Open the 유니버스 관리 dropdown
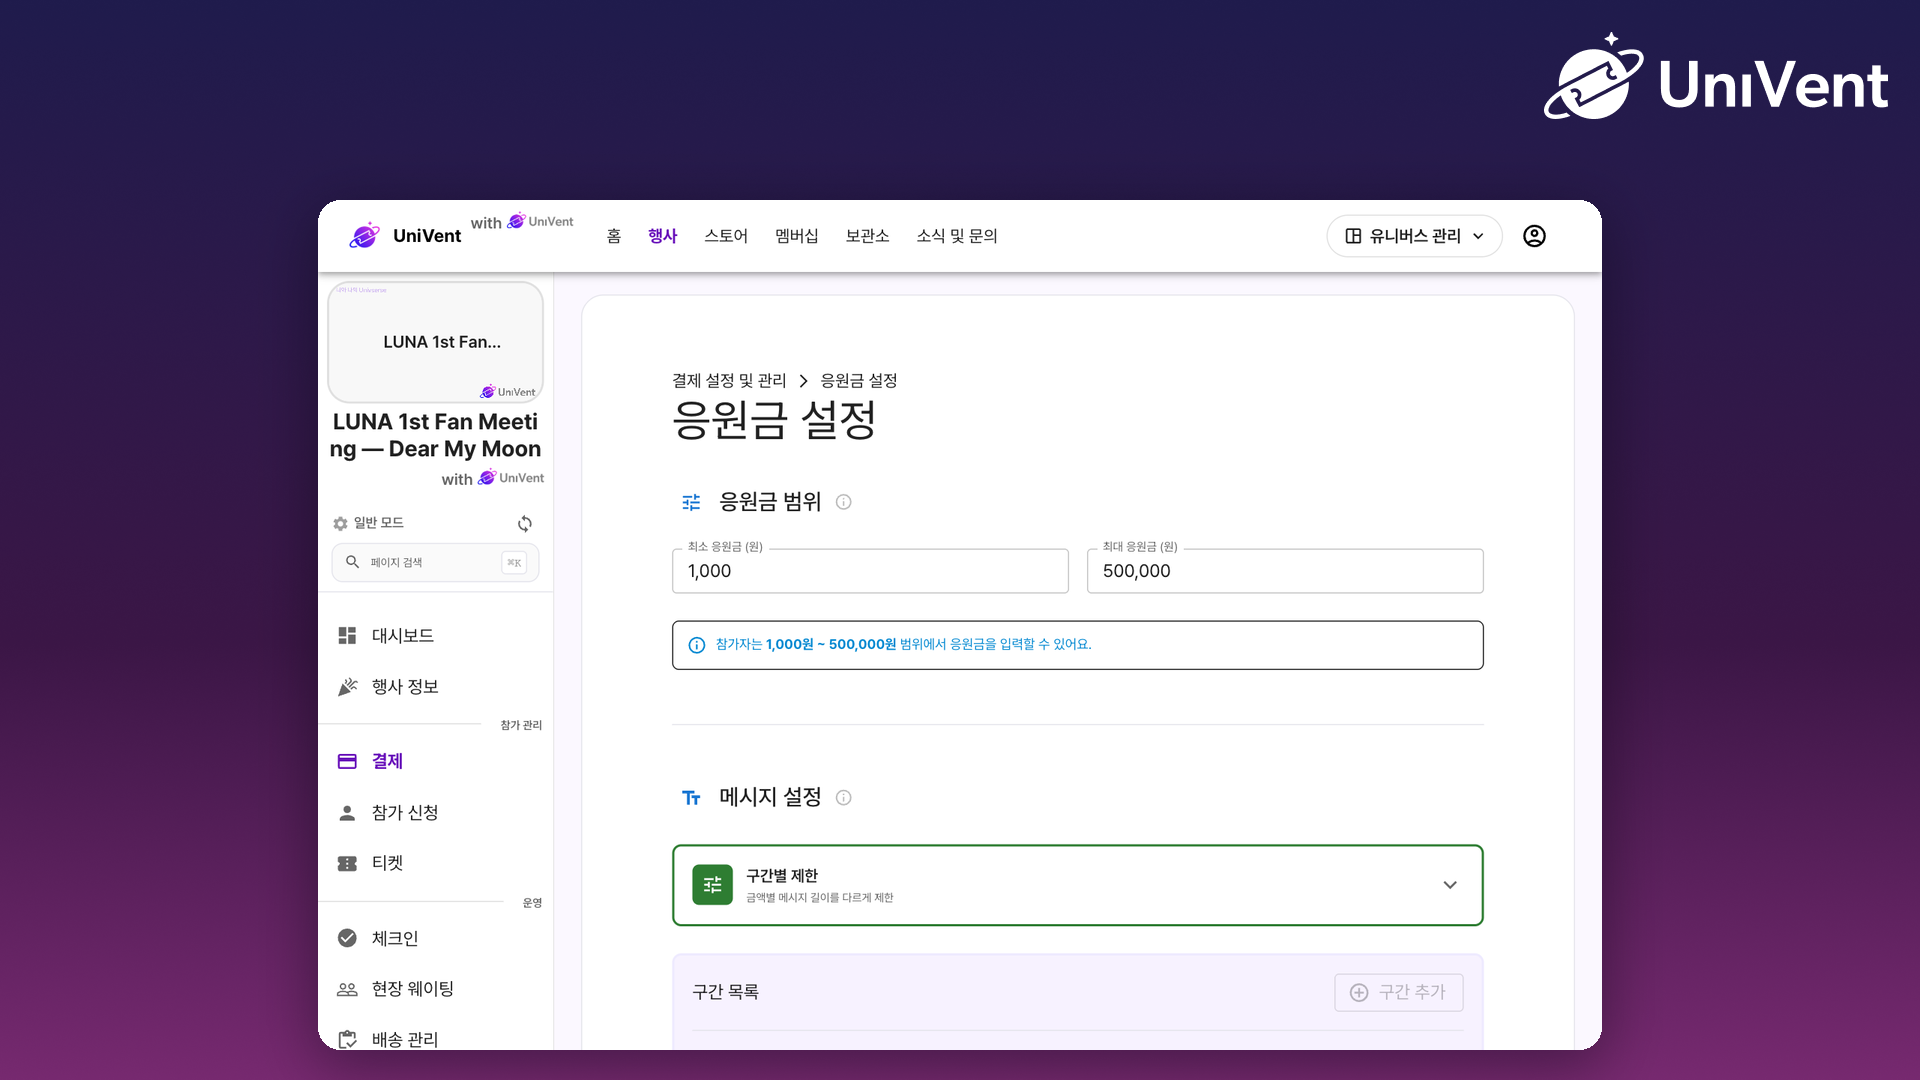 pos(1414,236)
